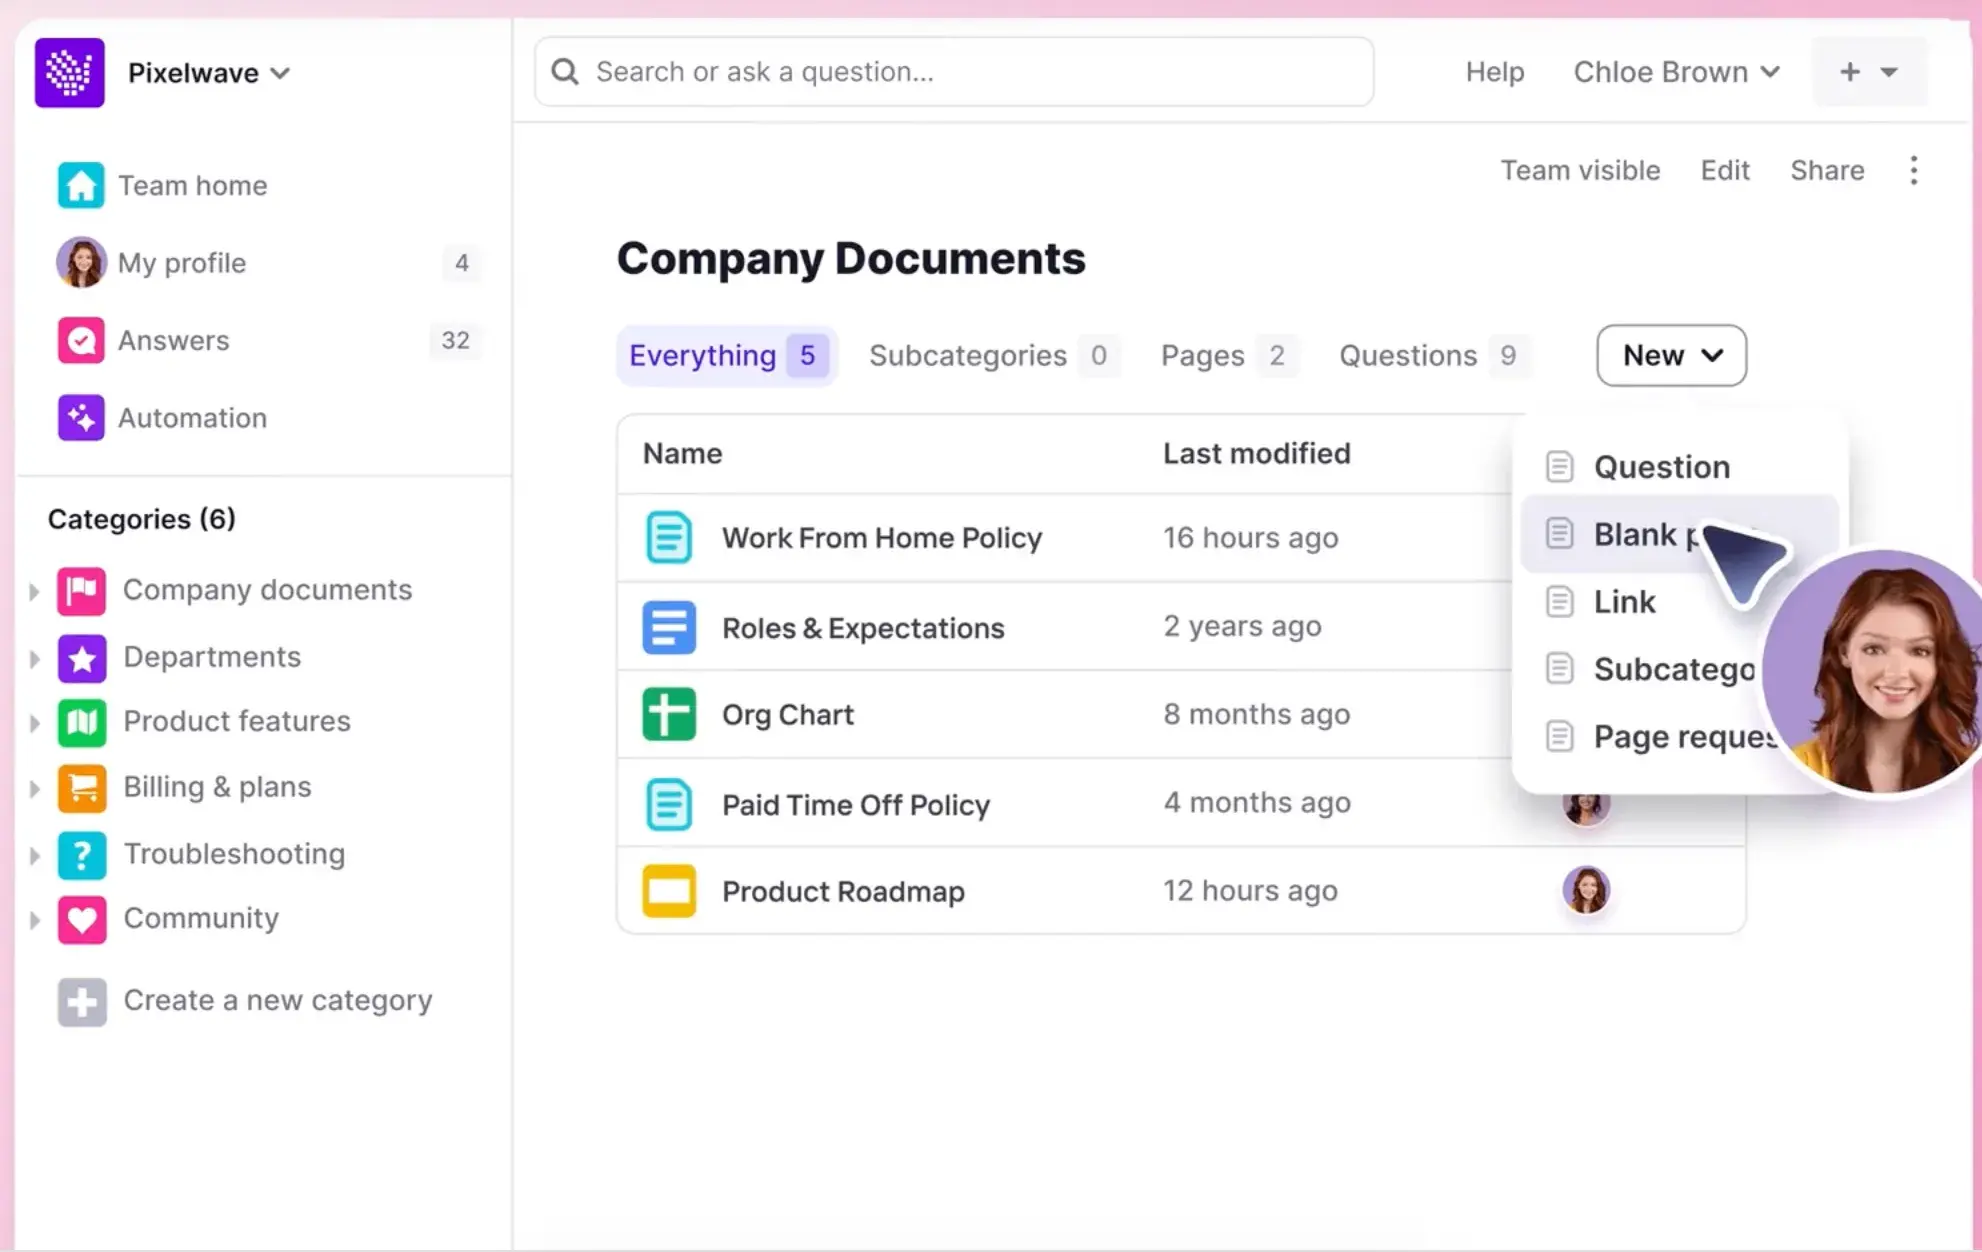Click the Help link
Viewport: 1982px width, 1252px height.
(x=1494, y=72)
